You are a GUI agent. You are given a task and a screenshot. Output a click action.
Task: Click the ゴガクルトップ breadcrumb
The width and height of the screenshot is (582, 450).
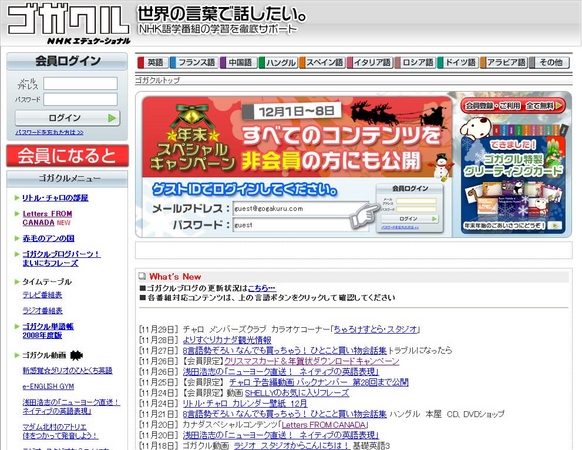157,80
